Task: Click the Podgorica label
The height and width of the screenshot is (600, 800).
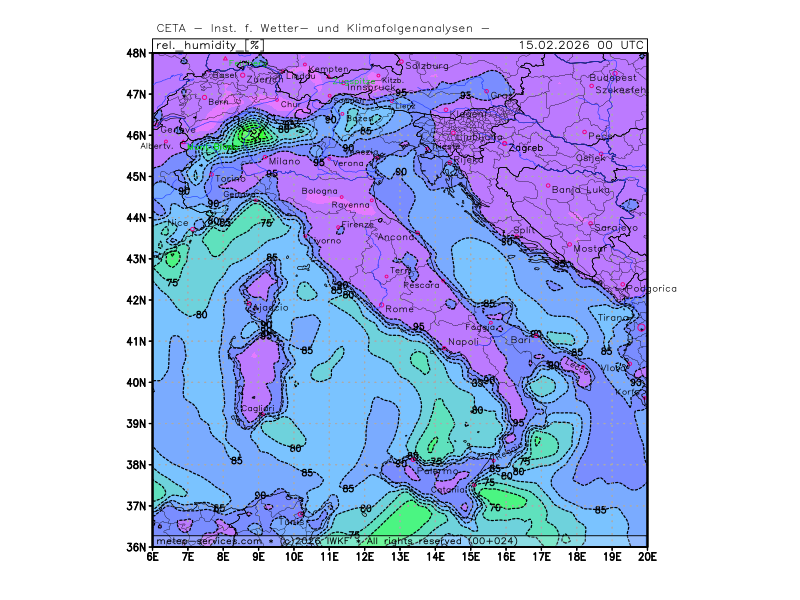Action: (652, 289)
